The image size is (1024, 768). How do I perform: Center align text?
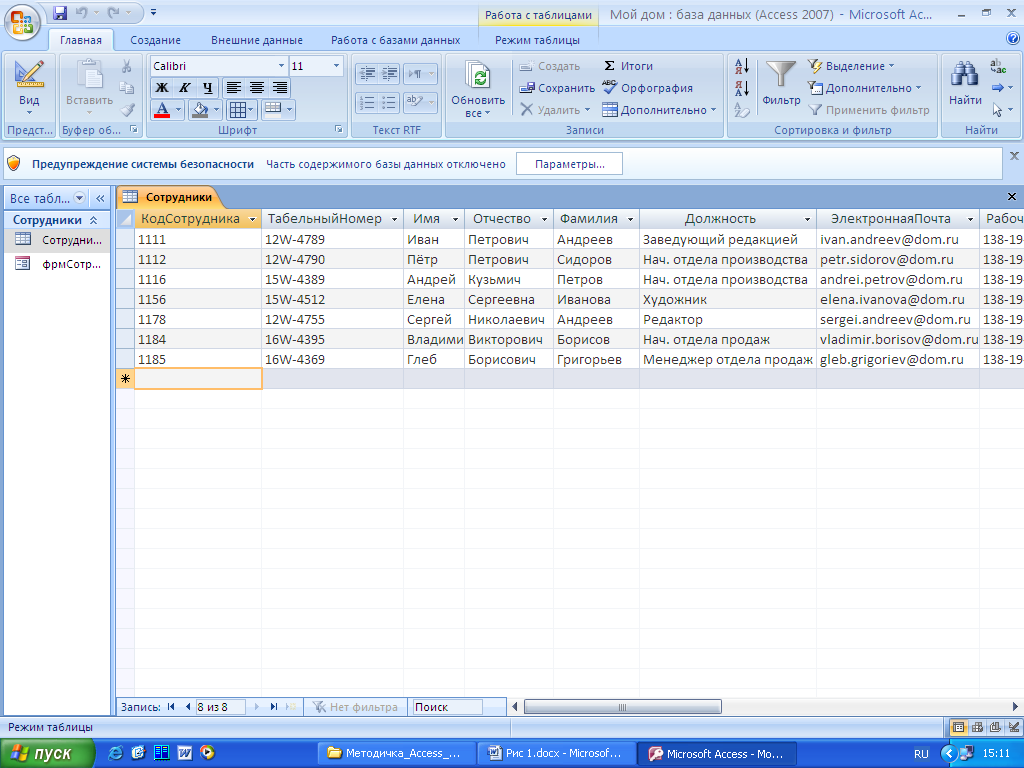(257, 88)
